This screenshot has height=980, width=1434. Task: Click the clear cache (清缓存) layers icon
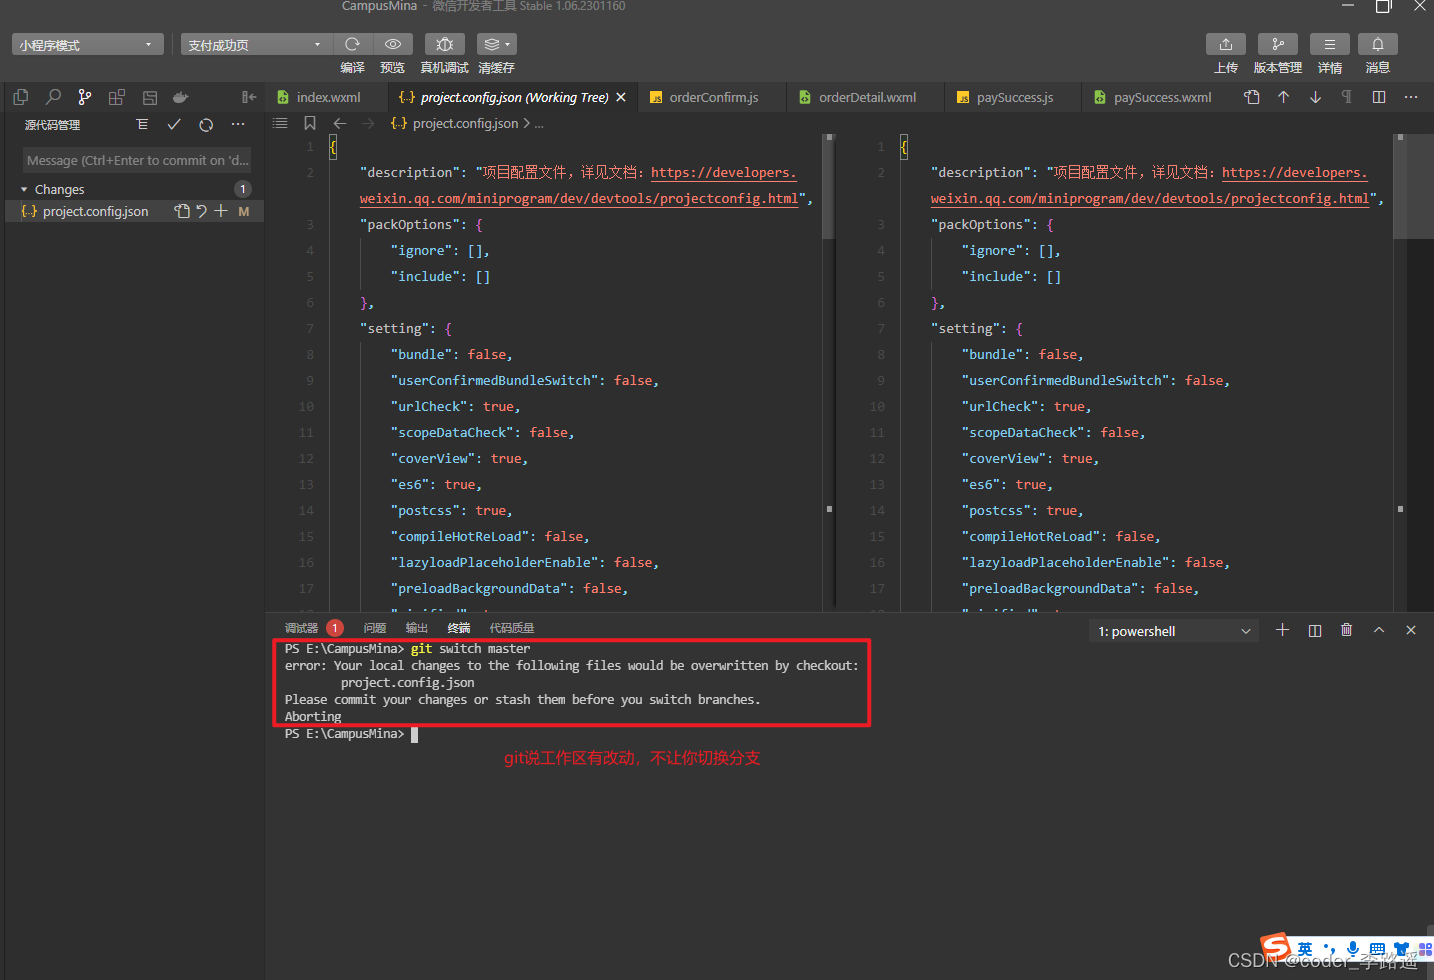pyautogui.click(x=496, y=44)
